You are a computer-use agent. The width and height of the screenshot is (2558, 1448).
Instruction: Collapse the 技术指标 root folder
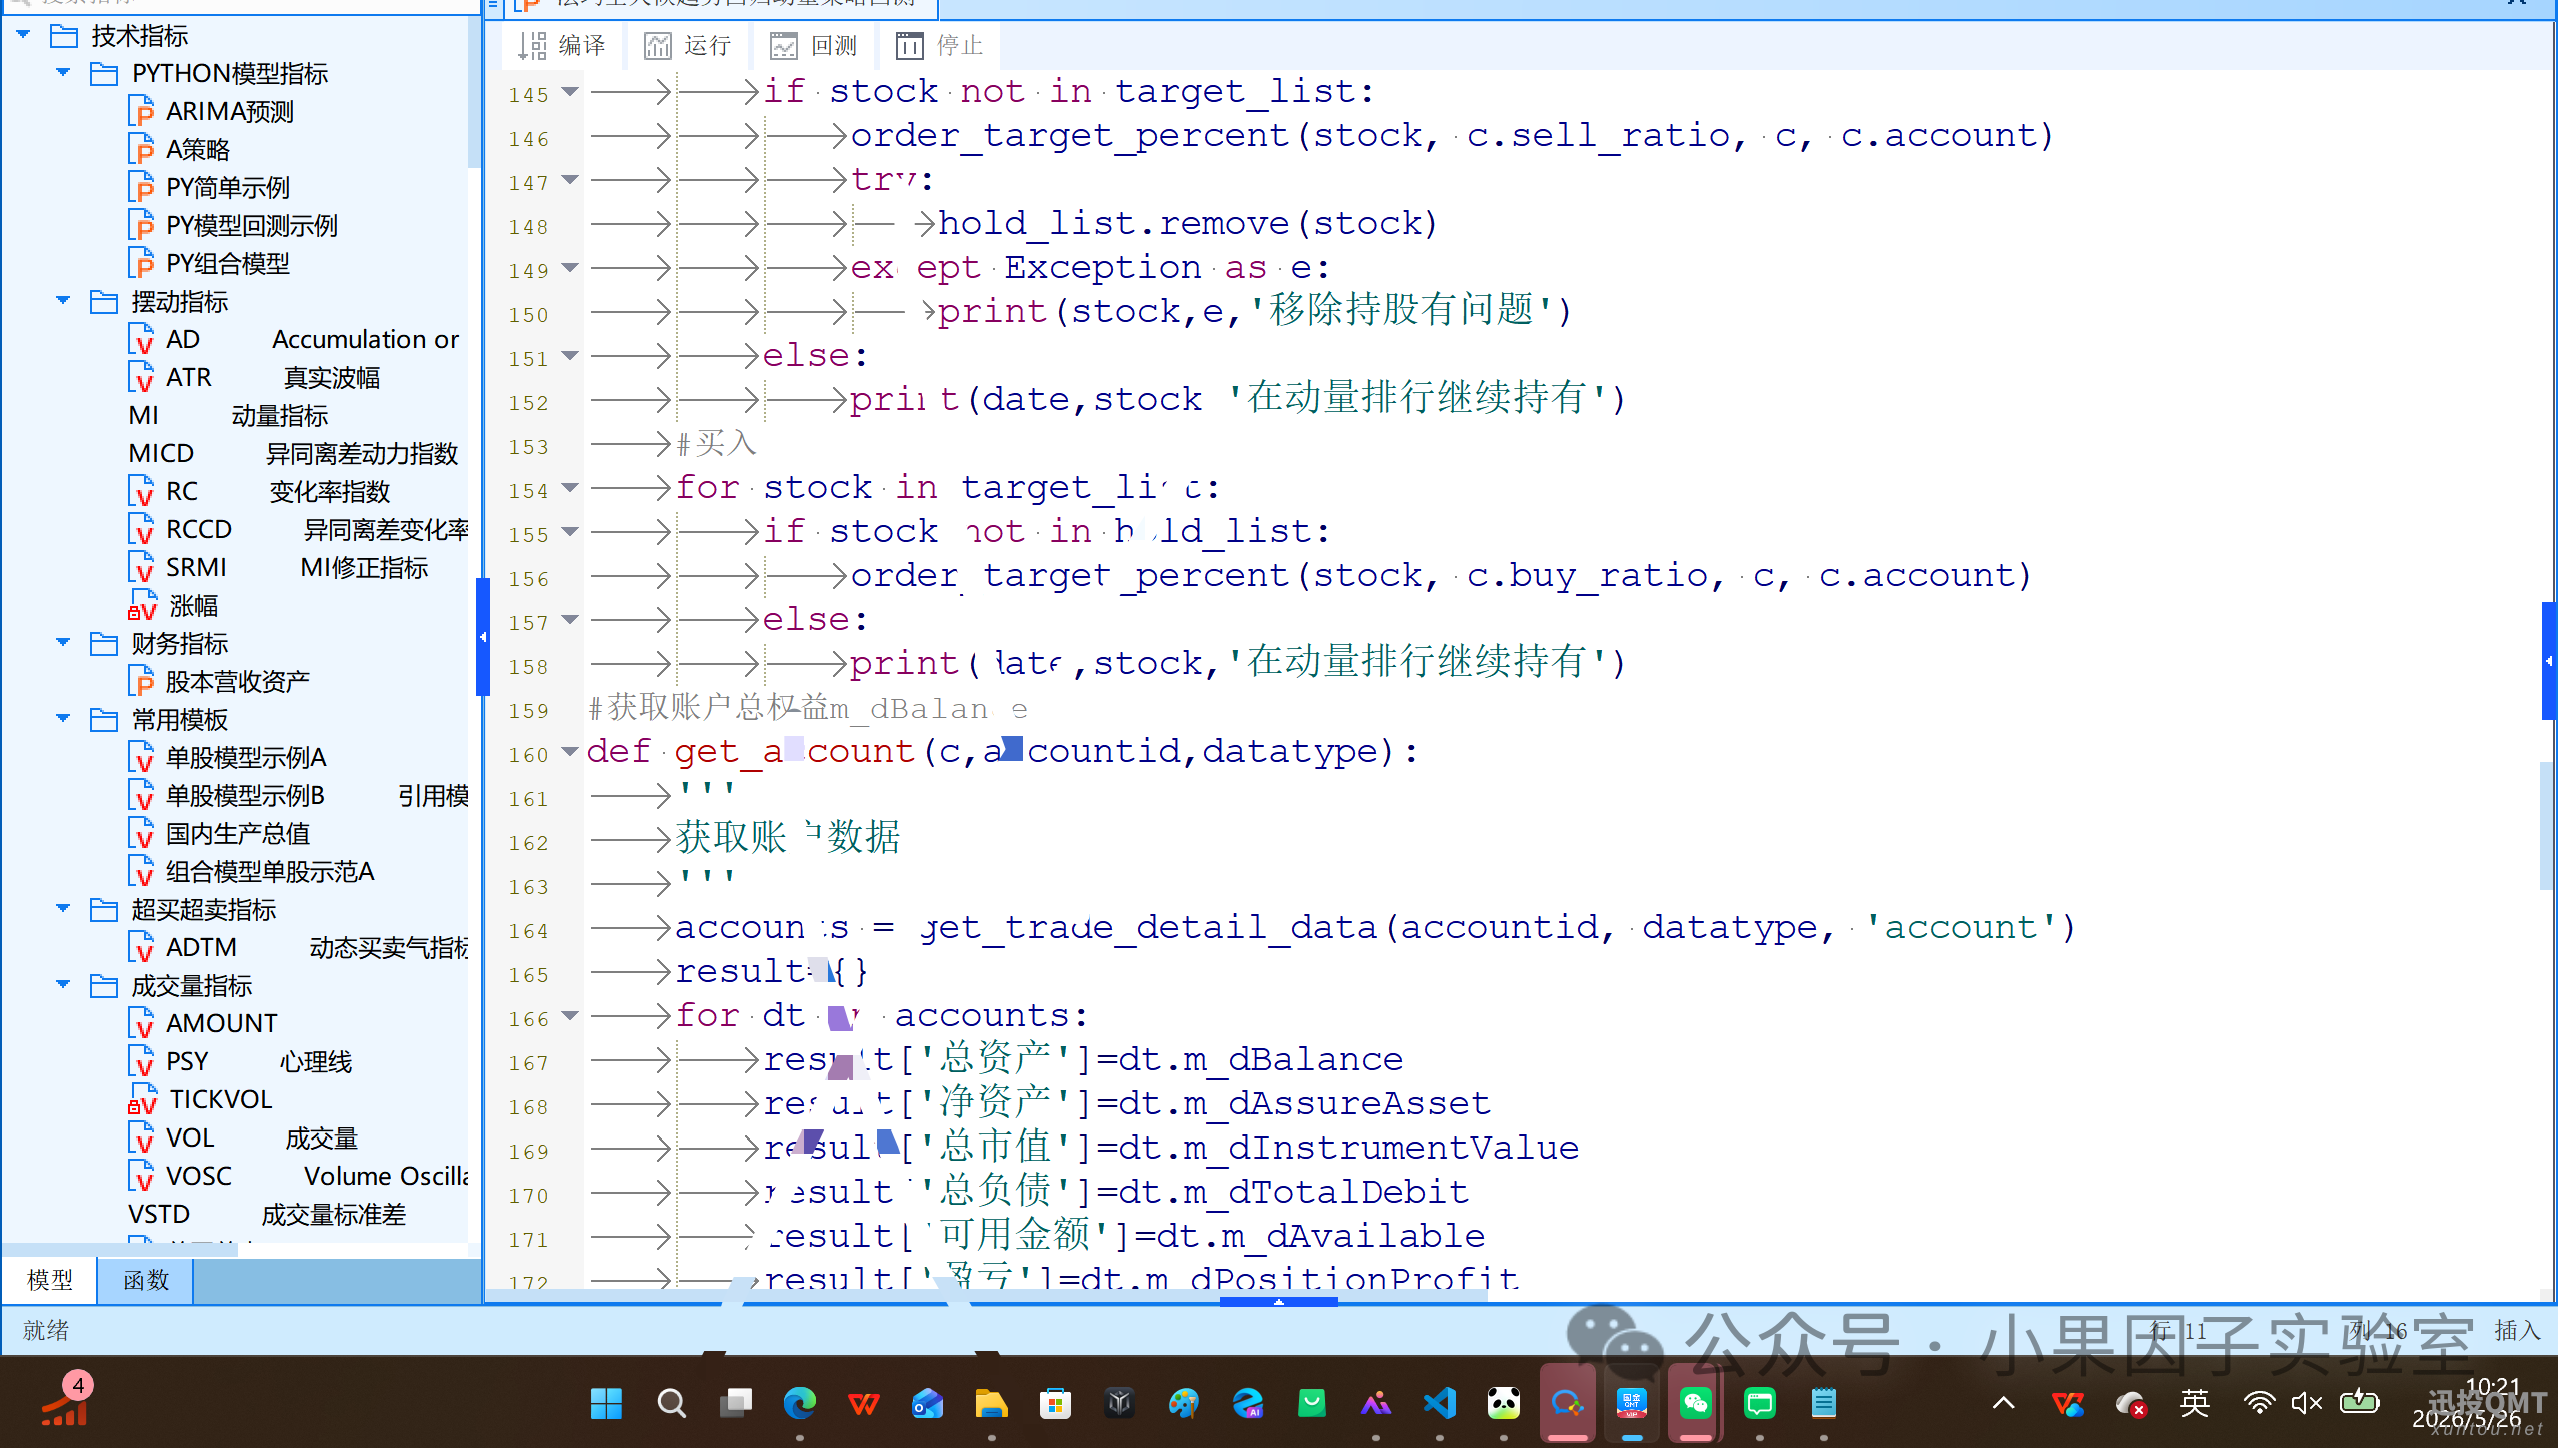[x=24, y=35]
